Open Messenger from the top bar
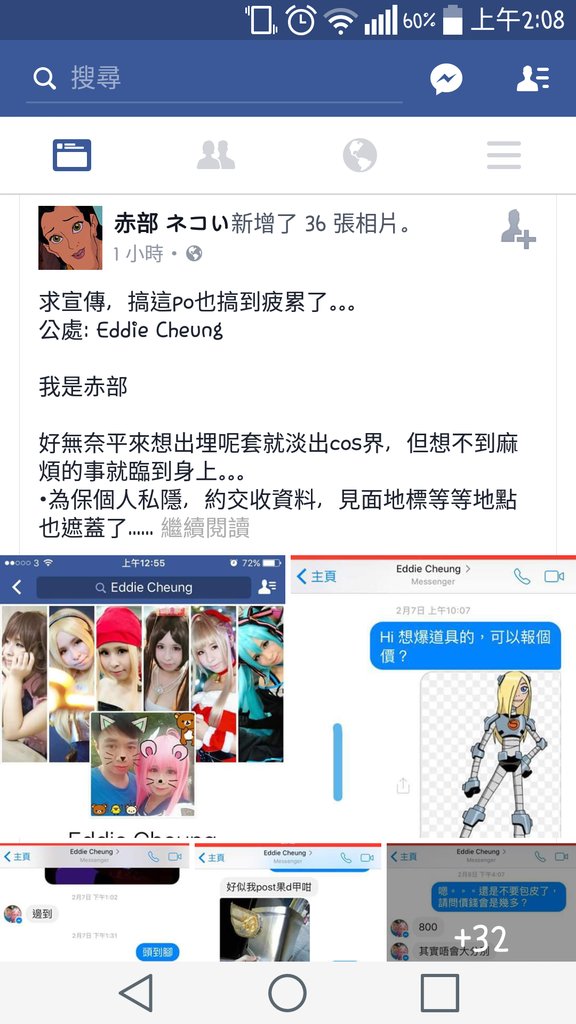Image resolution: width=576 pixels, height=1024 pixels. 446,79
